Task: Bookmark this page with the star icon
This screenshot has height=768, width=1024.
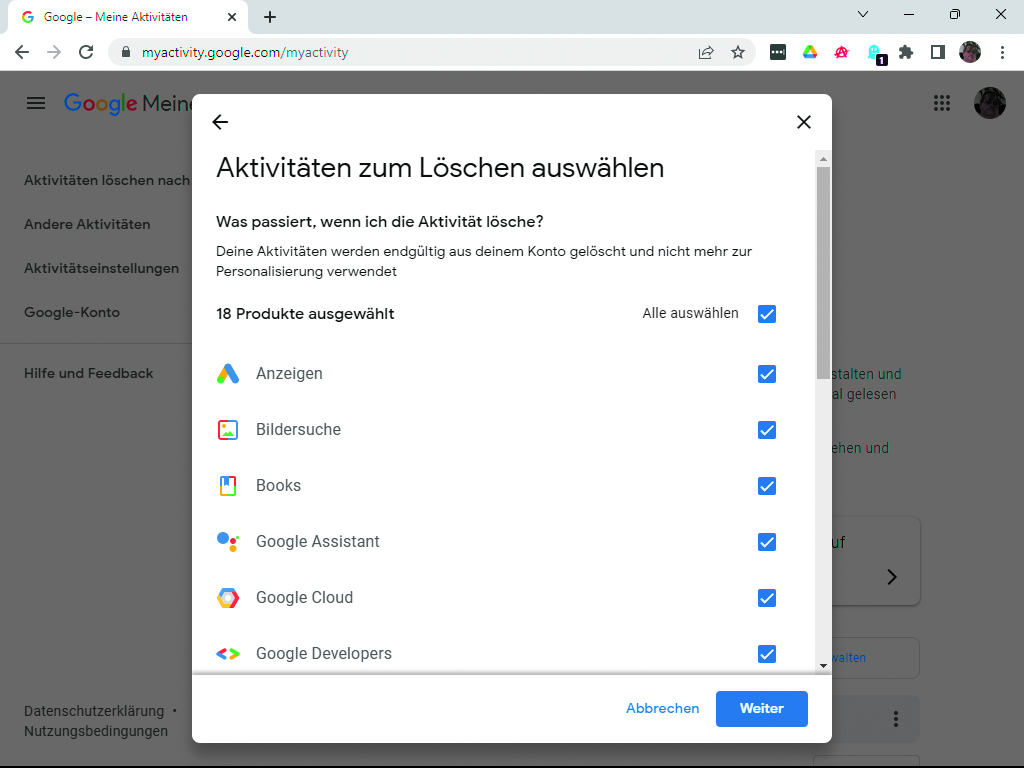Action: (738, 52)
